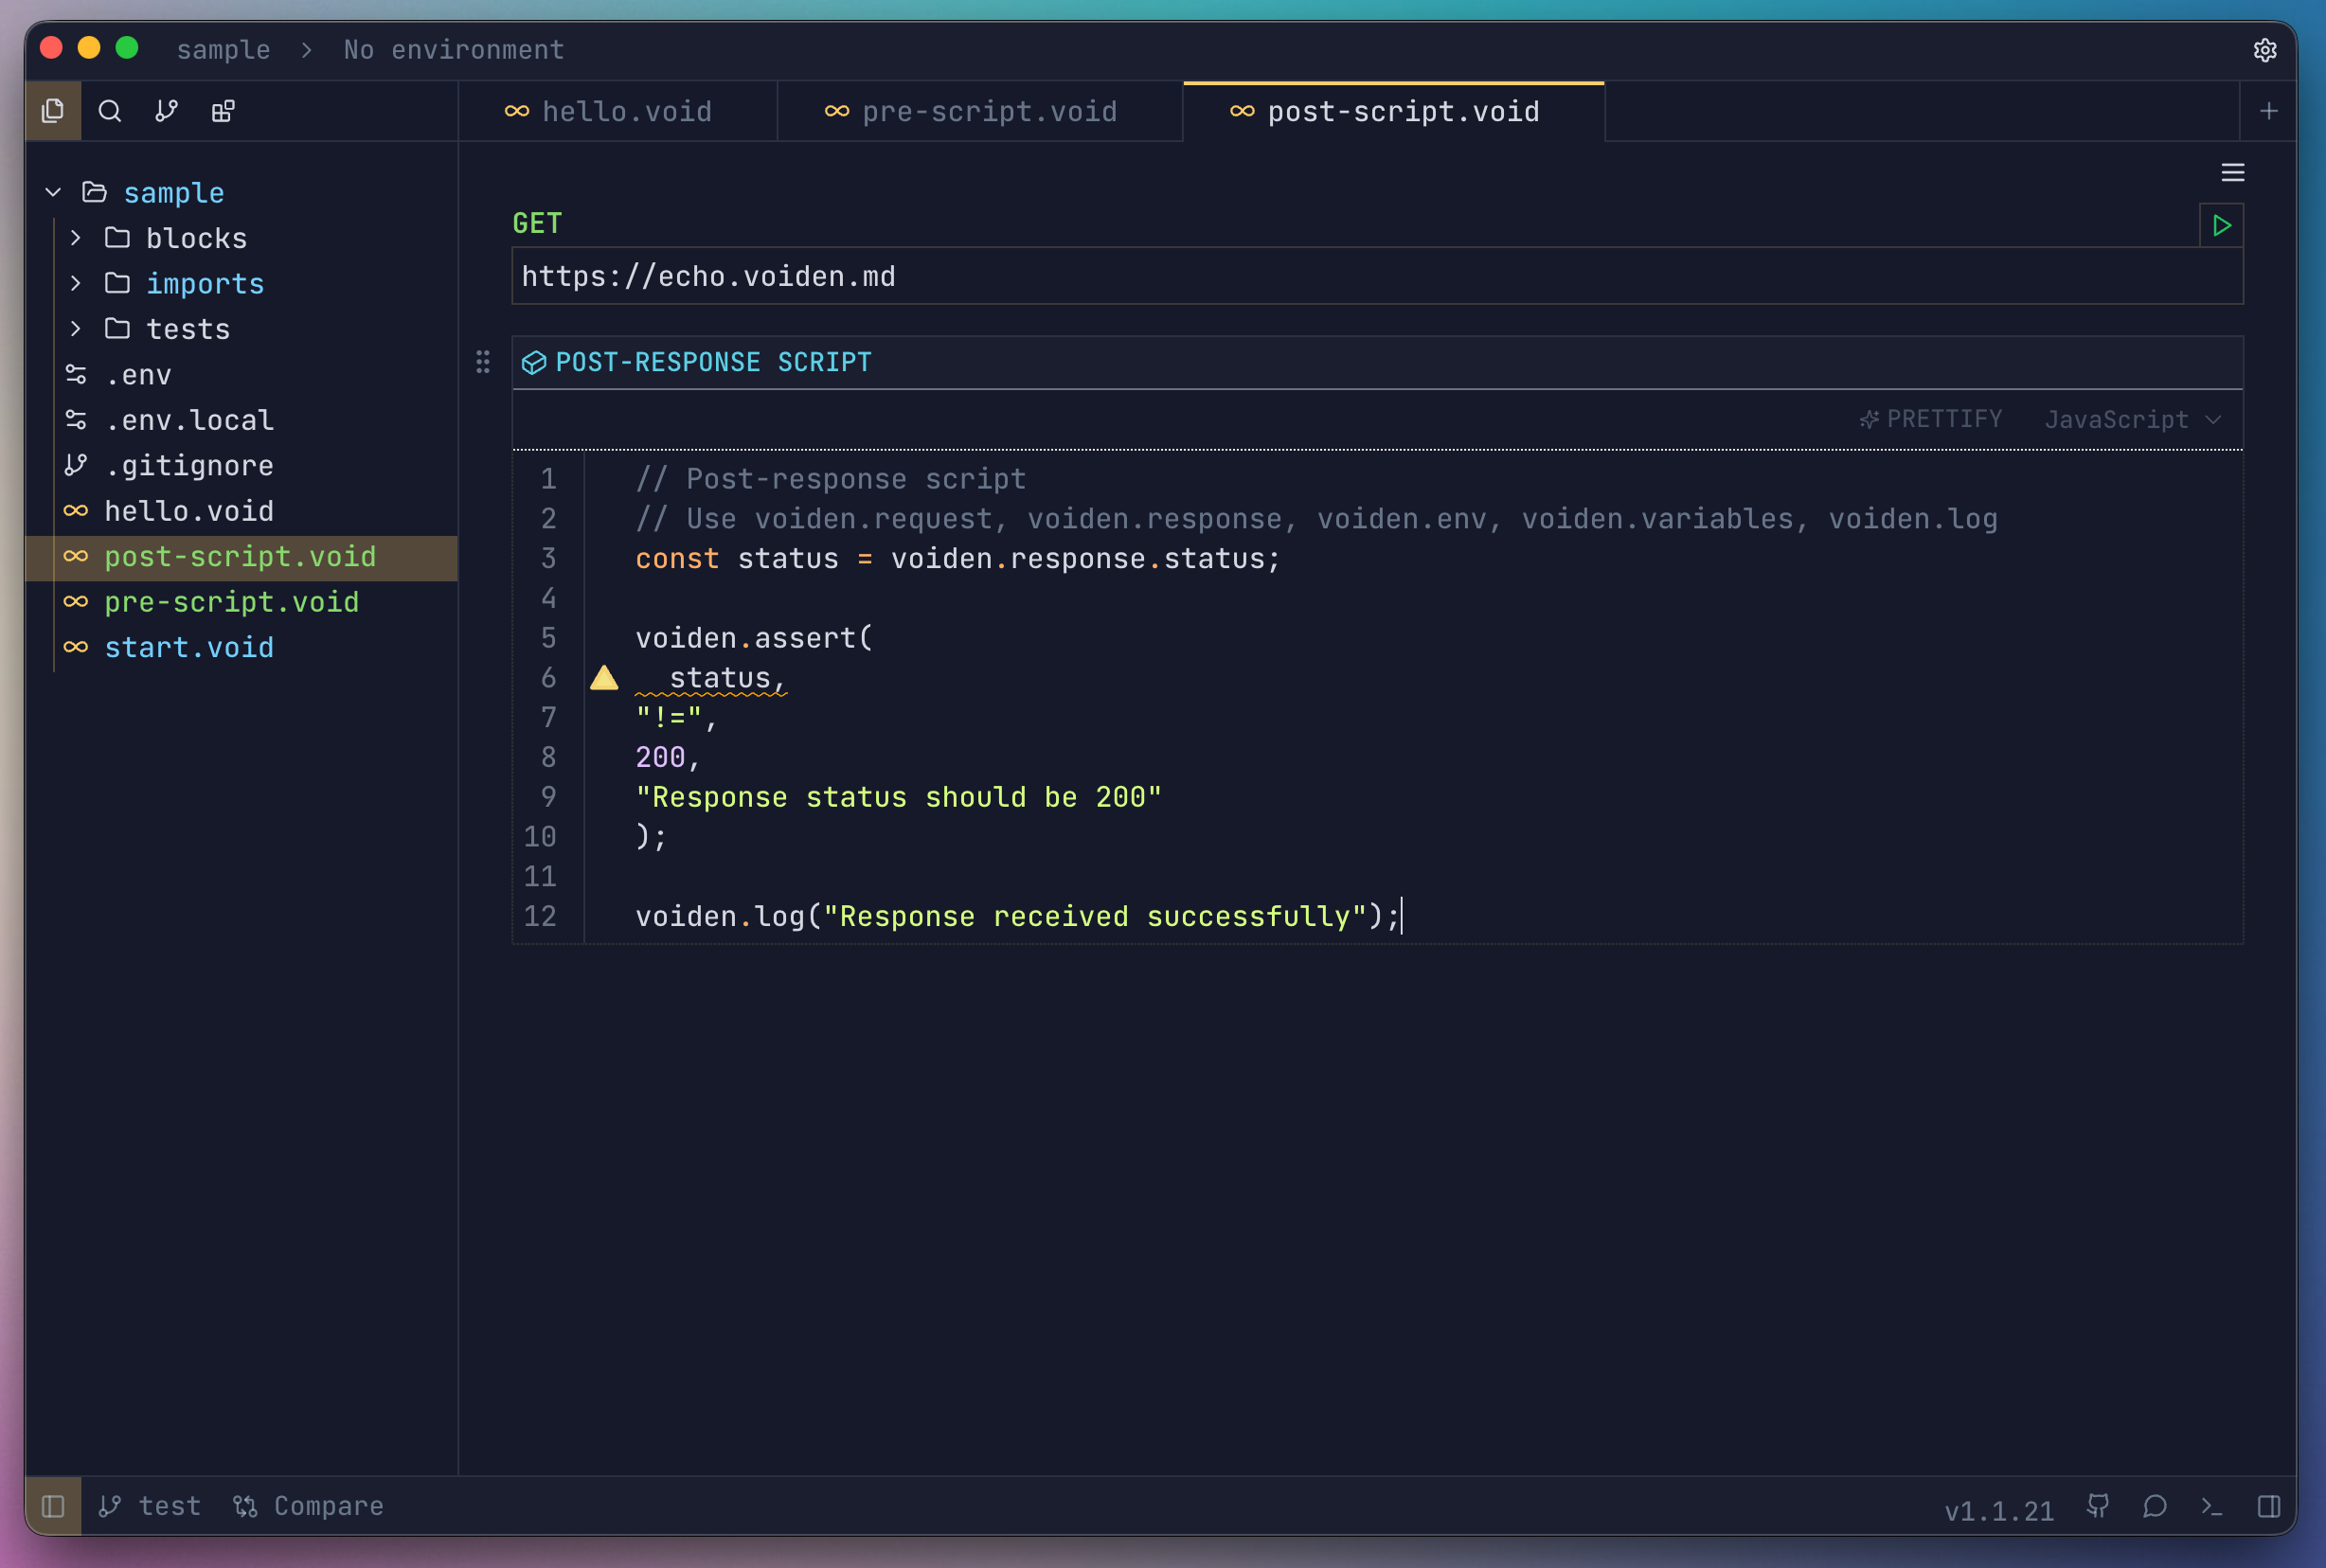Collapse the sample root folder
The image size is (2326, 1568).
[x=54, y=192]
